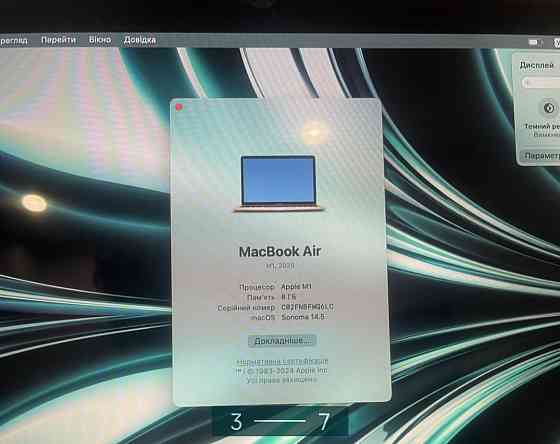Viewport: 560px width, 444px height.
Task: Click the Дисплей heading in the panel
Action: point(536,65)
